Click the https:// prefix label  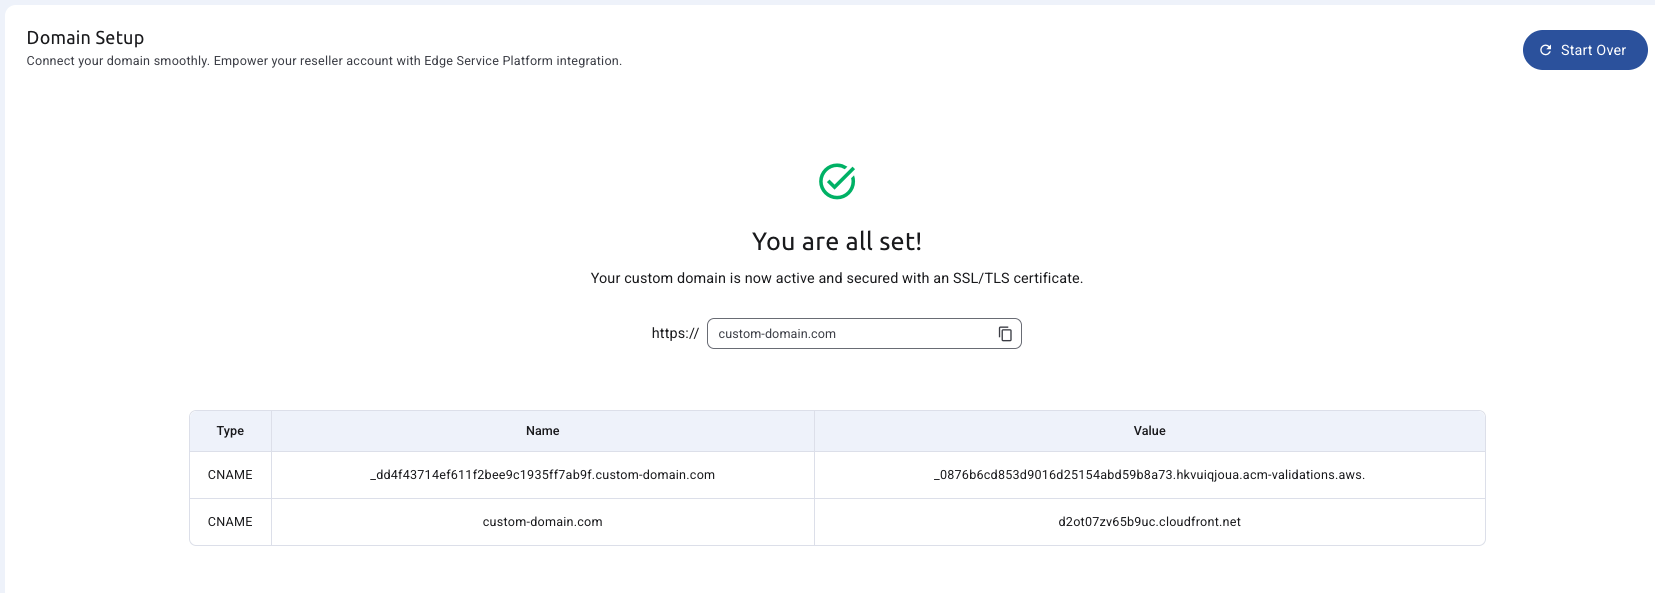click(x=675, y=333)
